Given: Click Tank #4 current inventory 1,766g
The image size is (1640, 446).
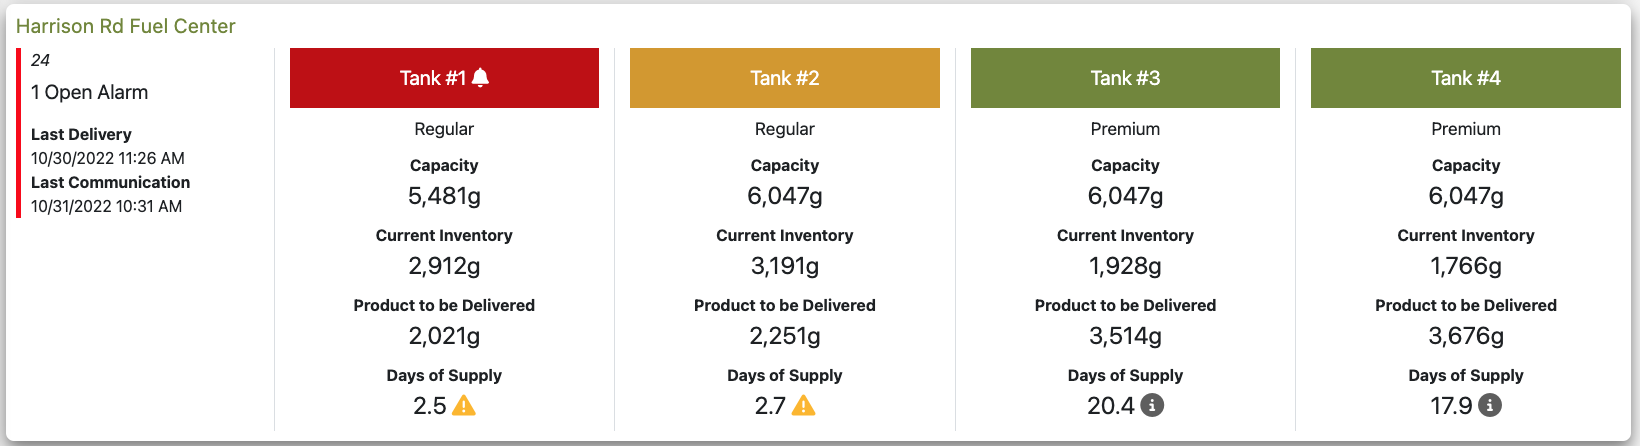Looking at the screenshot, I should pos(1466,266).
